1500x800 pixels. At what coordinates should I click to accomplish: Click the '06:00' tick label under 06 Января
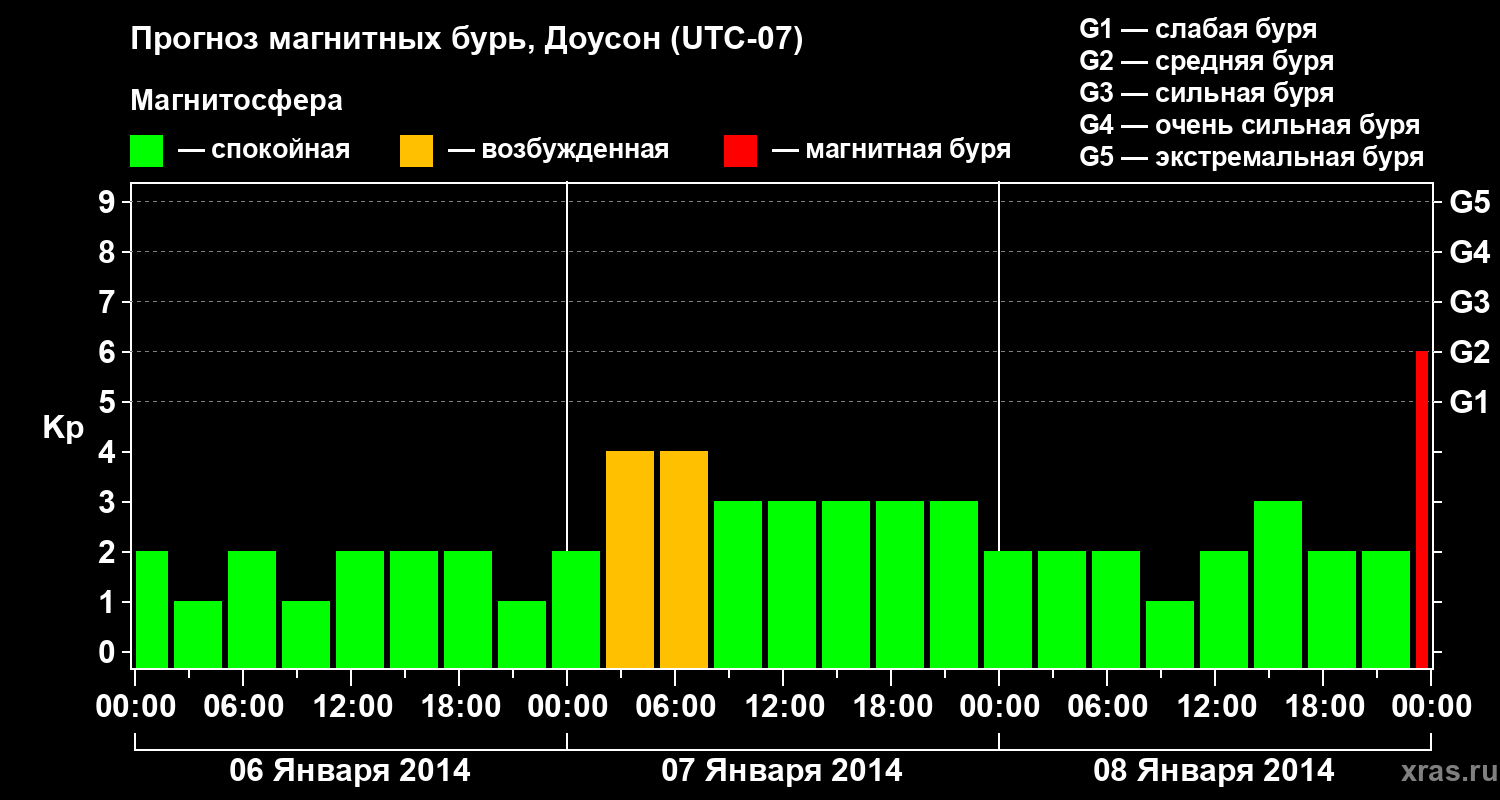243,707
